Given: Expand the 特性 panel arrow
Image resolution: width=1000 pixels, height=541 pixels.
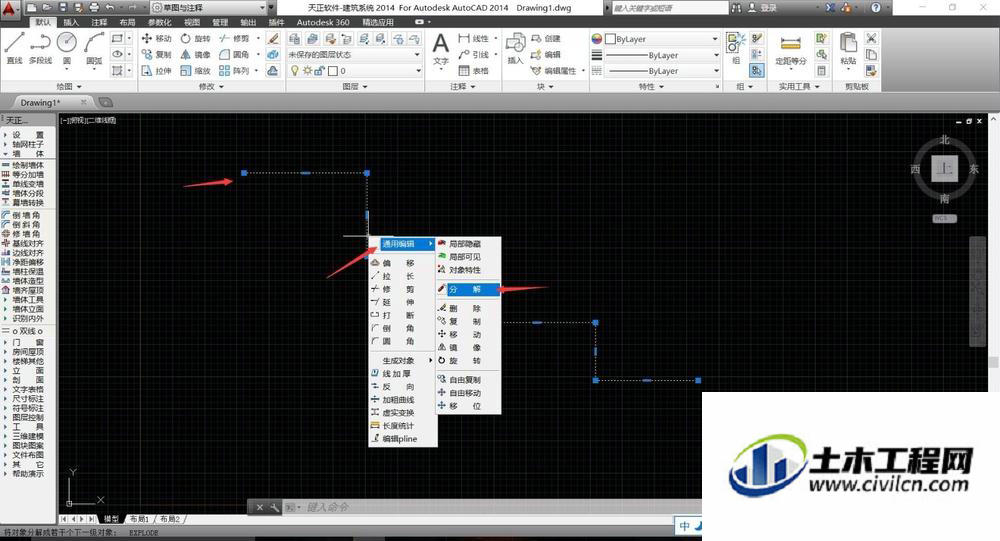Looking at the screenshot, I should 661,86.
